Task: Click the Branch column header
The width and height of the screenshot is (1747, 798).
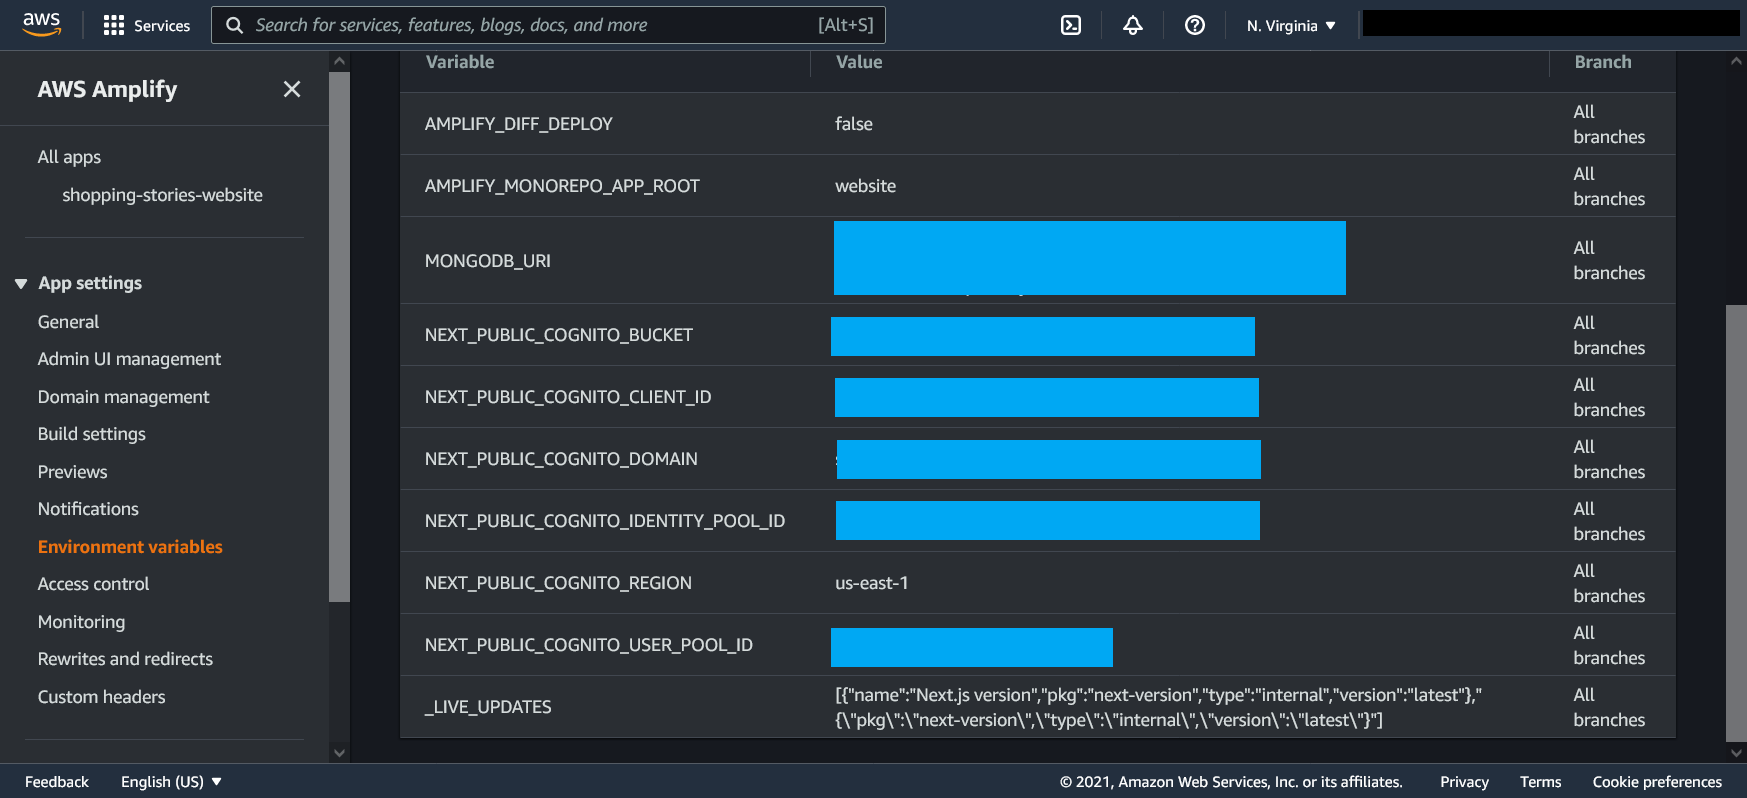Action: click(1603, 62)
